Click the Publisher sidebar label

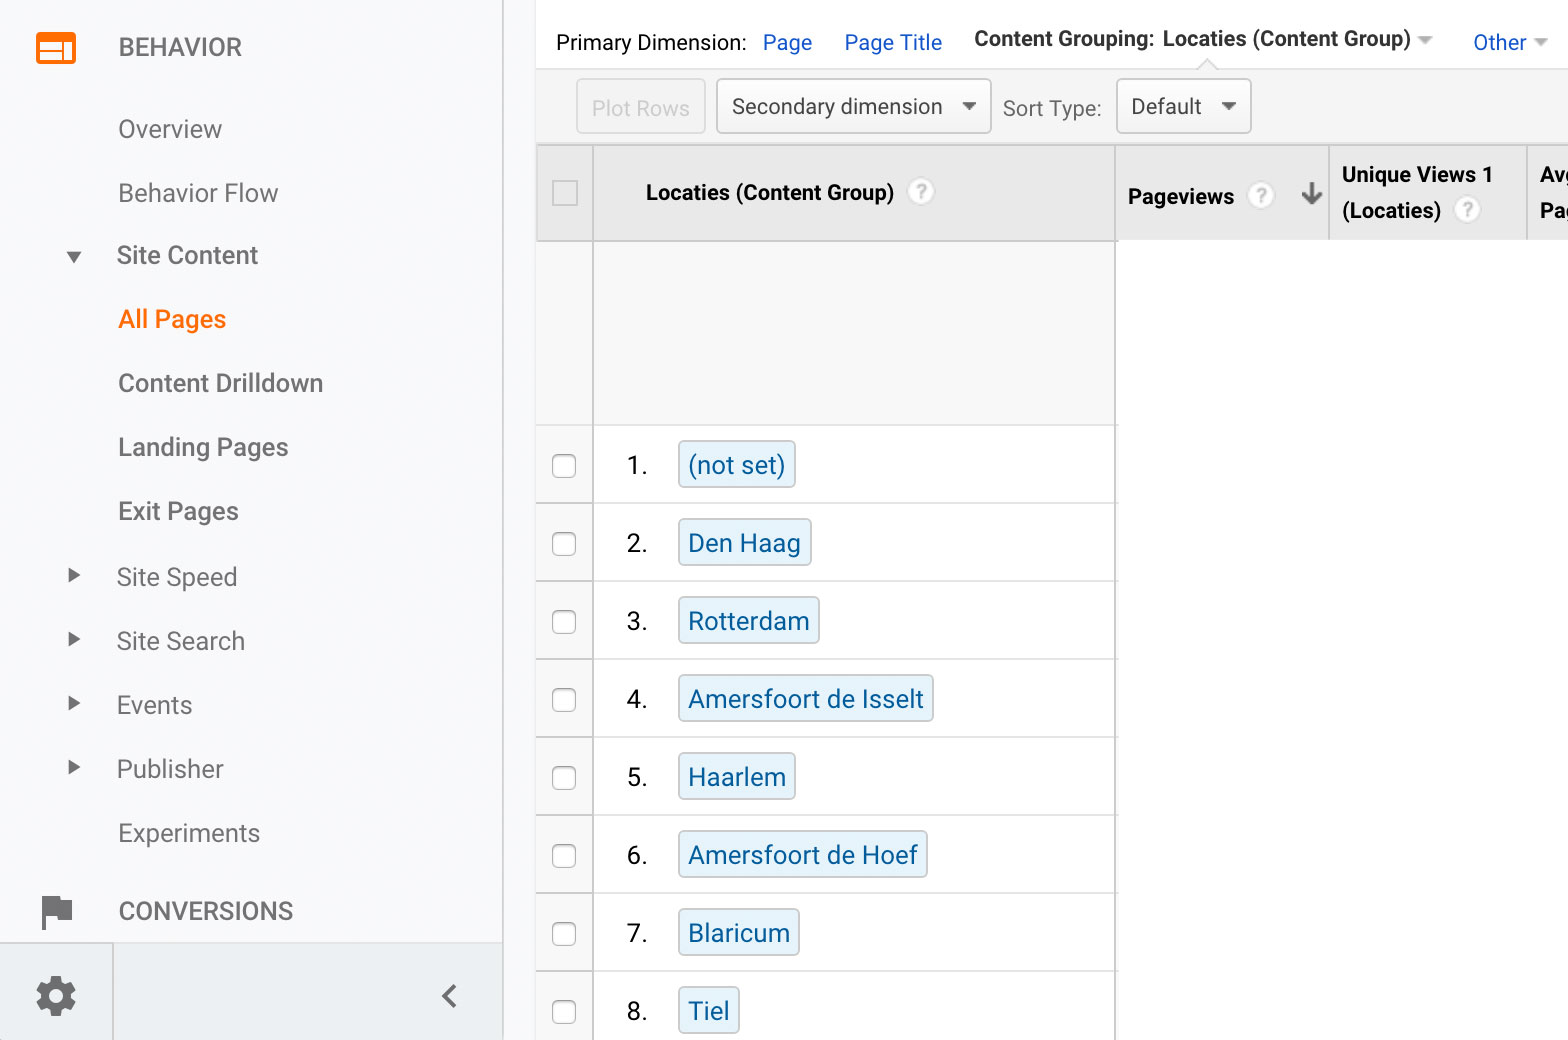click(x=170, y=769)
